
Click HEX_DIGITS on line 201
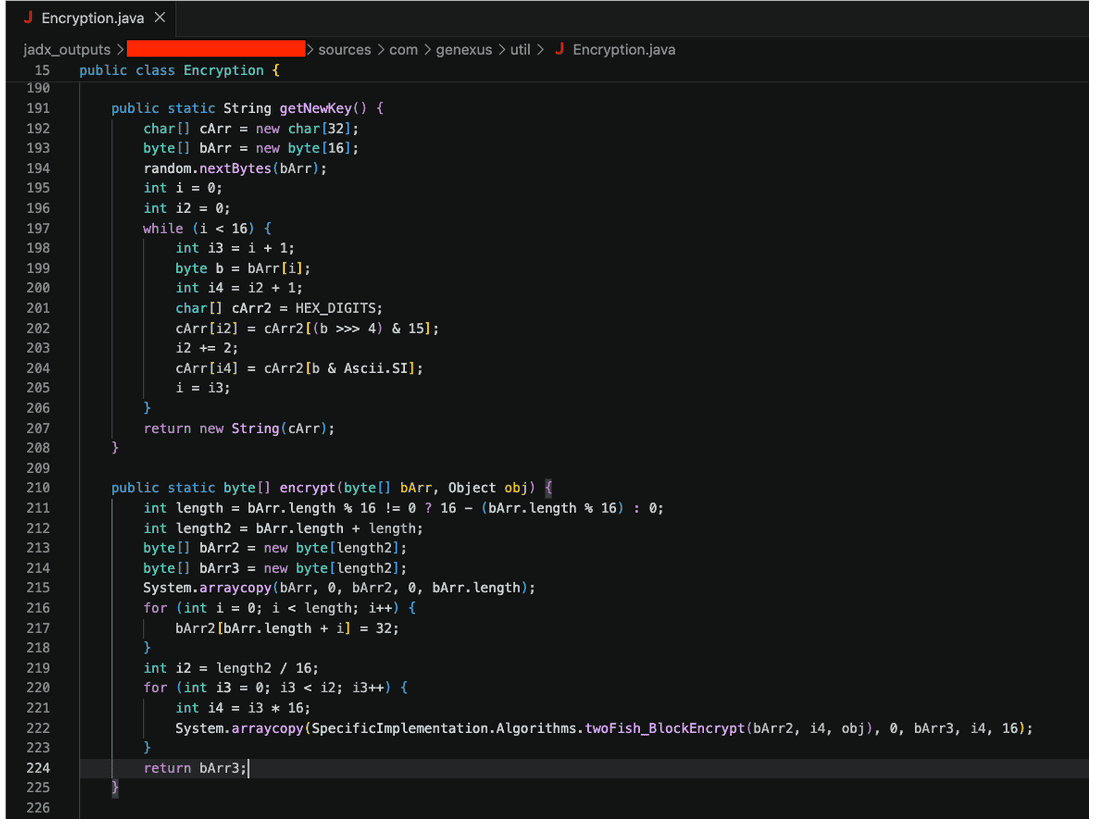point(338,308)
